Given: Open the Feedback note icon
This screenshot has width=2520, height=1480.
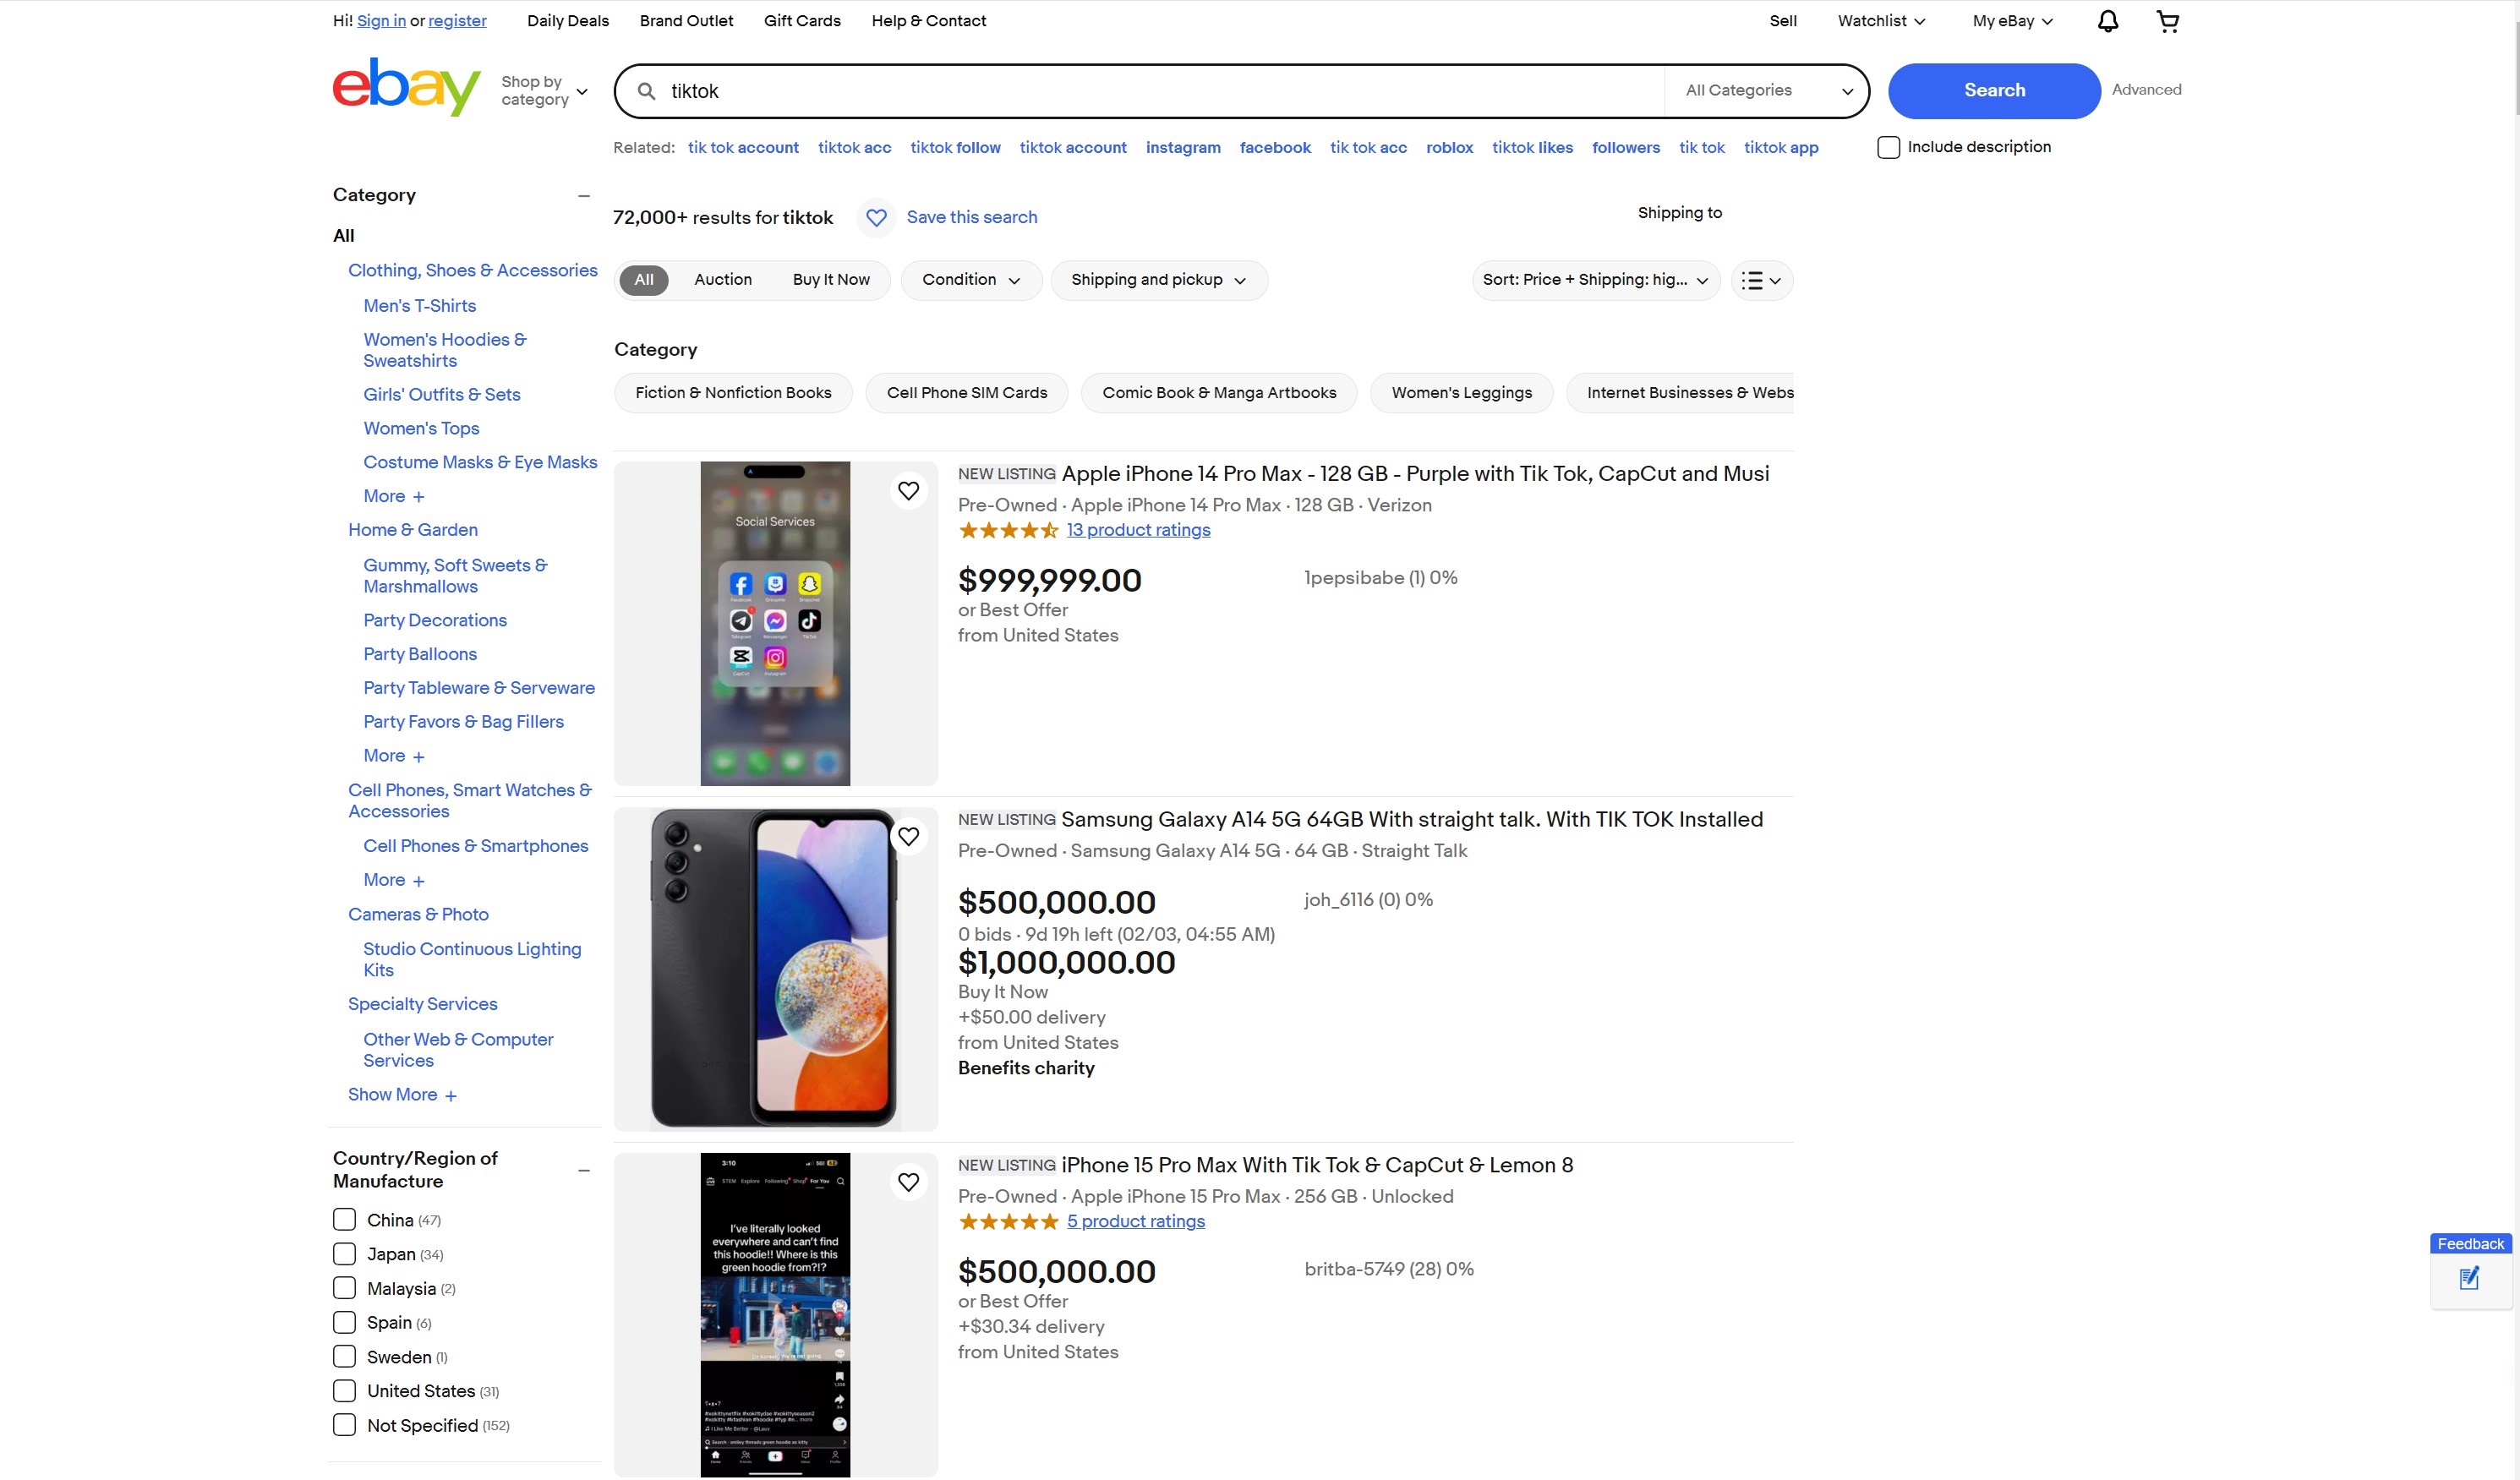Looking at the screenshot, I should coord(2469,1278).
